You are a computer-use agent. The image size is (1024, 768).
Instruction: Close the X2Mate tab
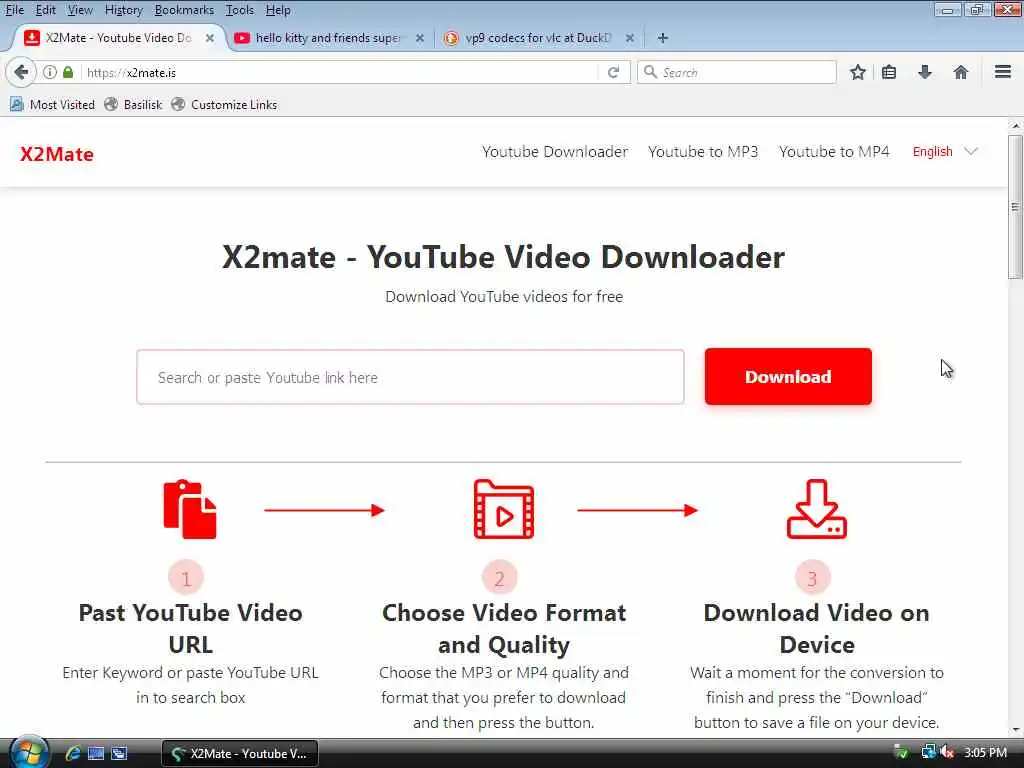pos(210,38)
